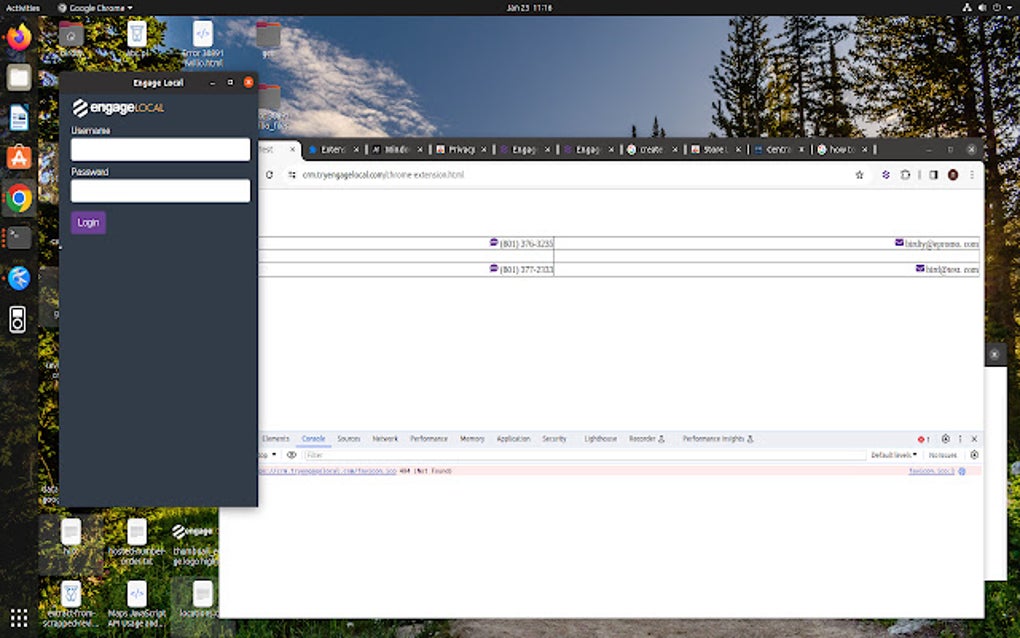This screenshot has width=1020, height=638.
Task: Toggle live expression eye icon in Console
Action: (x=292, y=455)
